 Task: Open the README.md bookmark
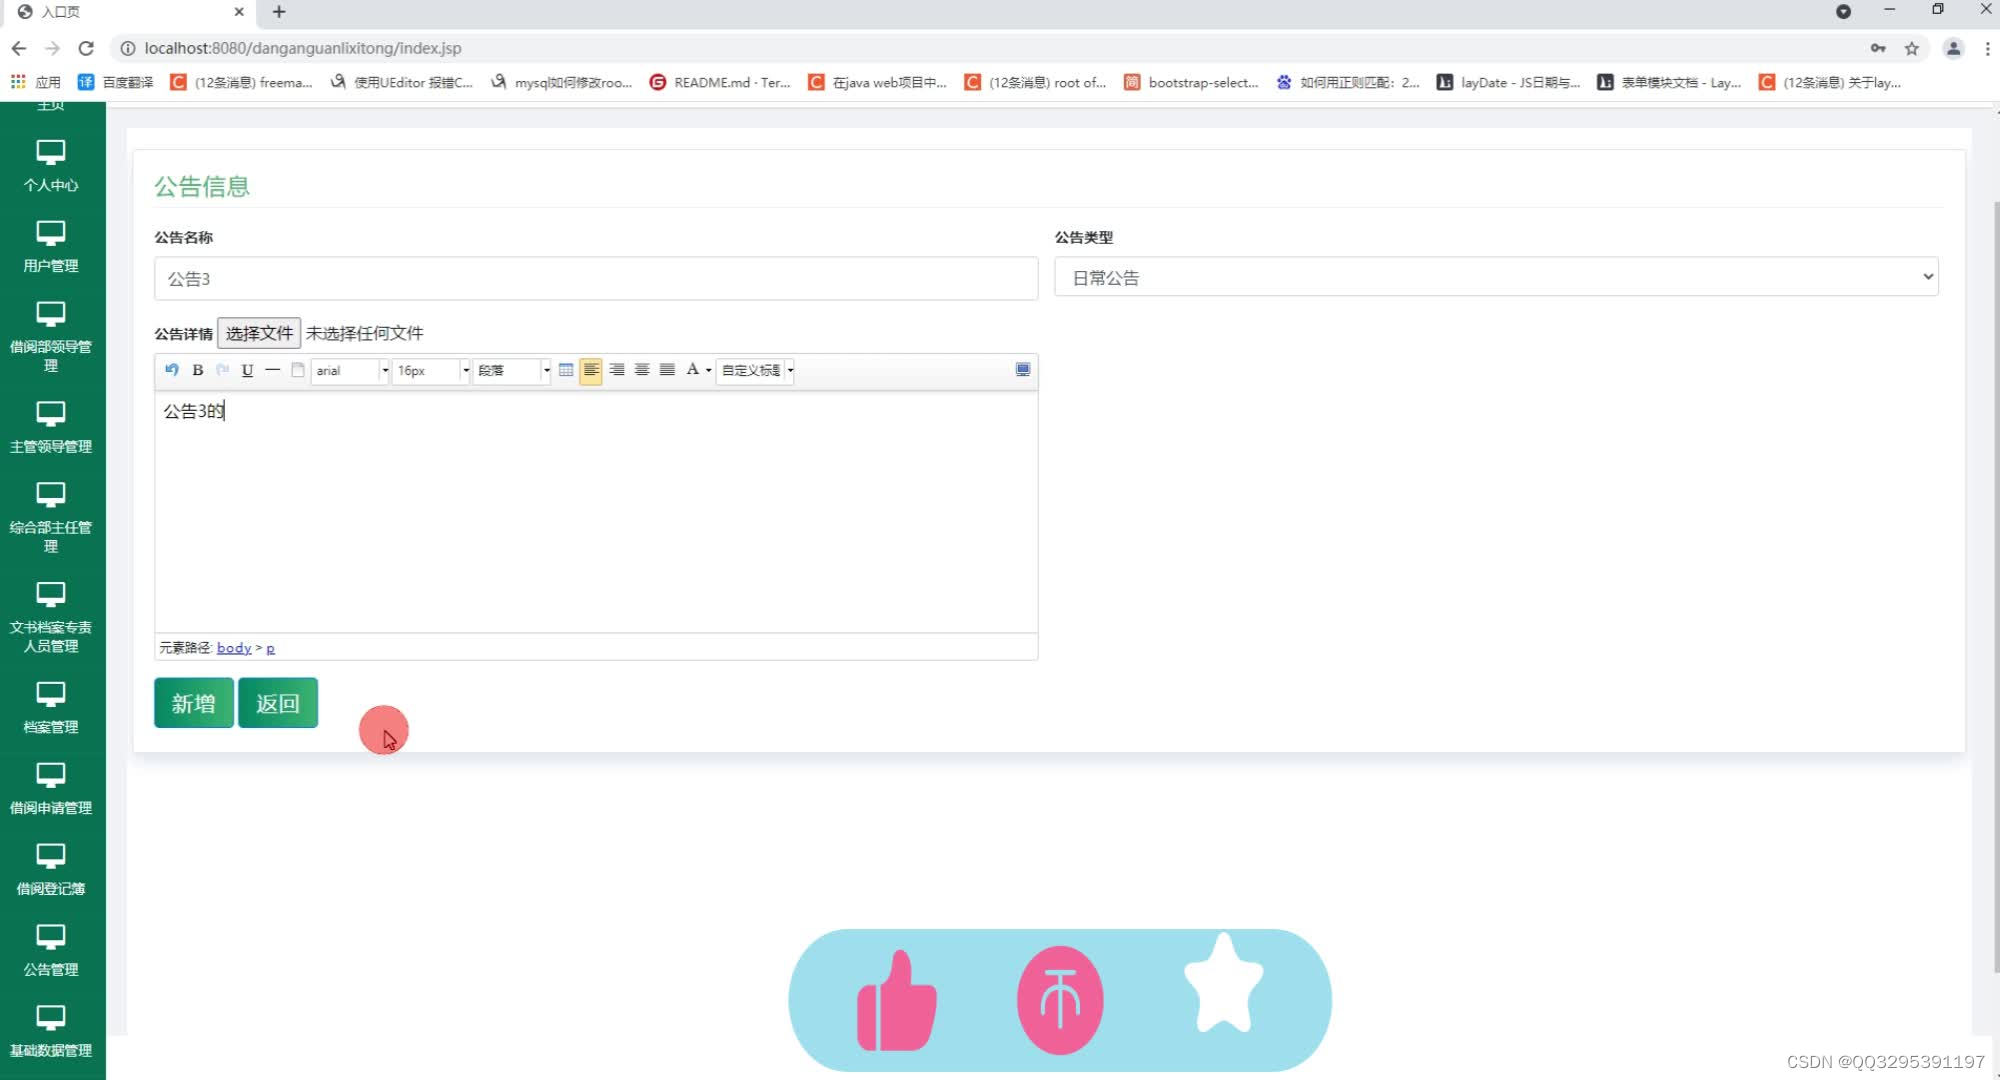coord(720,82)
